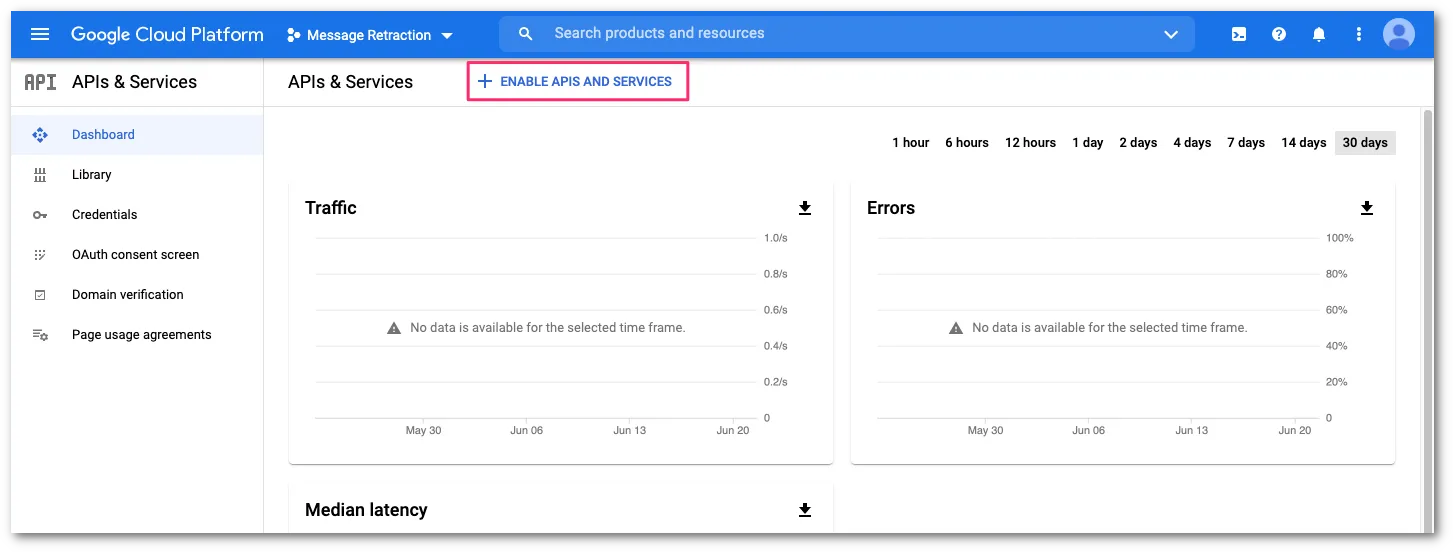The height and width of the screenshot is (552, 1453).
Task: Click the user account avatar
Action: (1398, 34)
